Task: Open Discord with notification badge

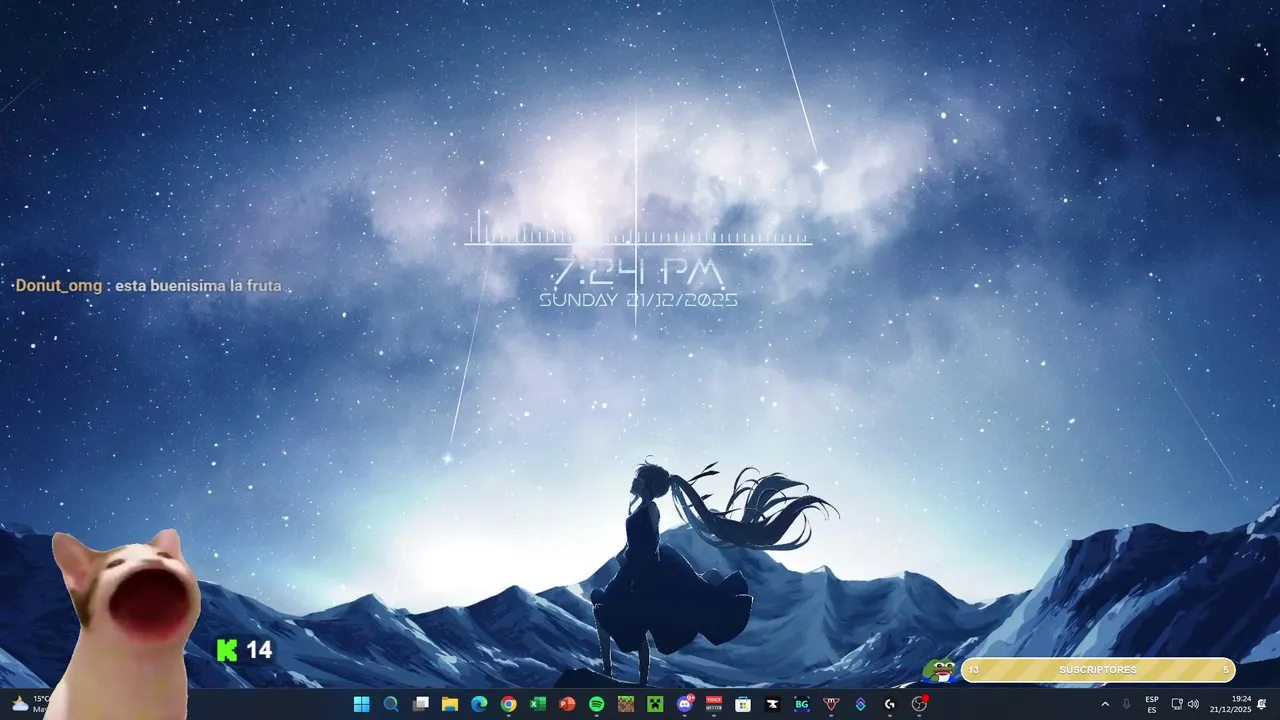Action: 685,704
